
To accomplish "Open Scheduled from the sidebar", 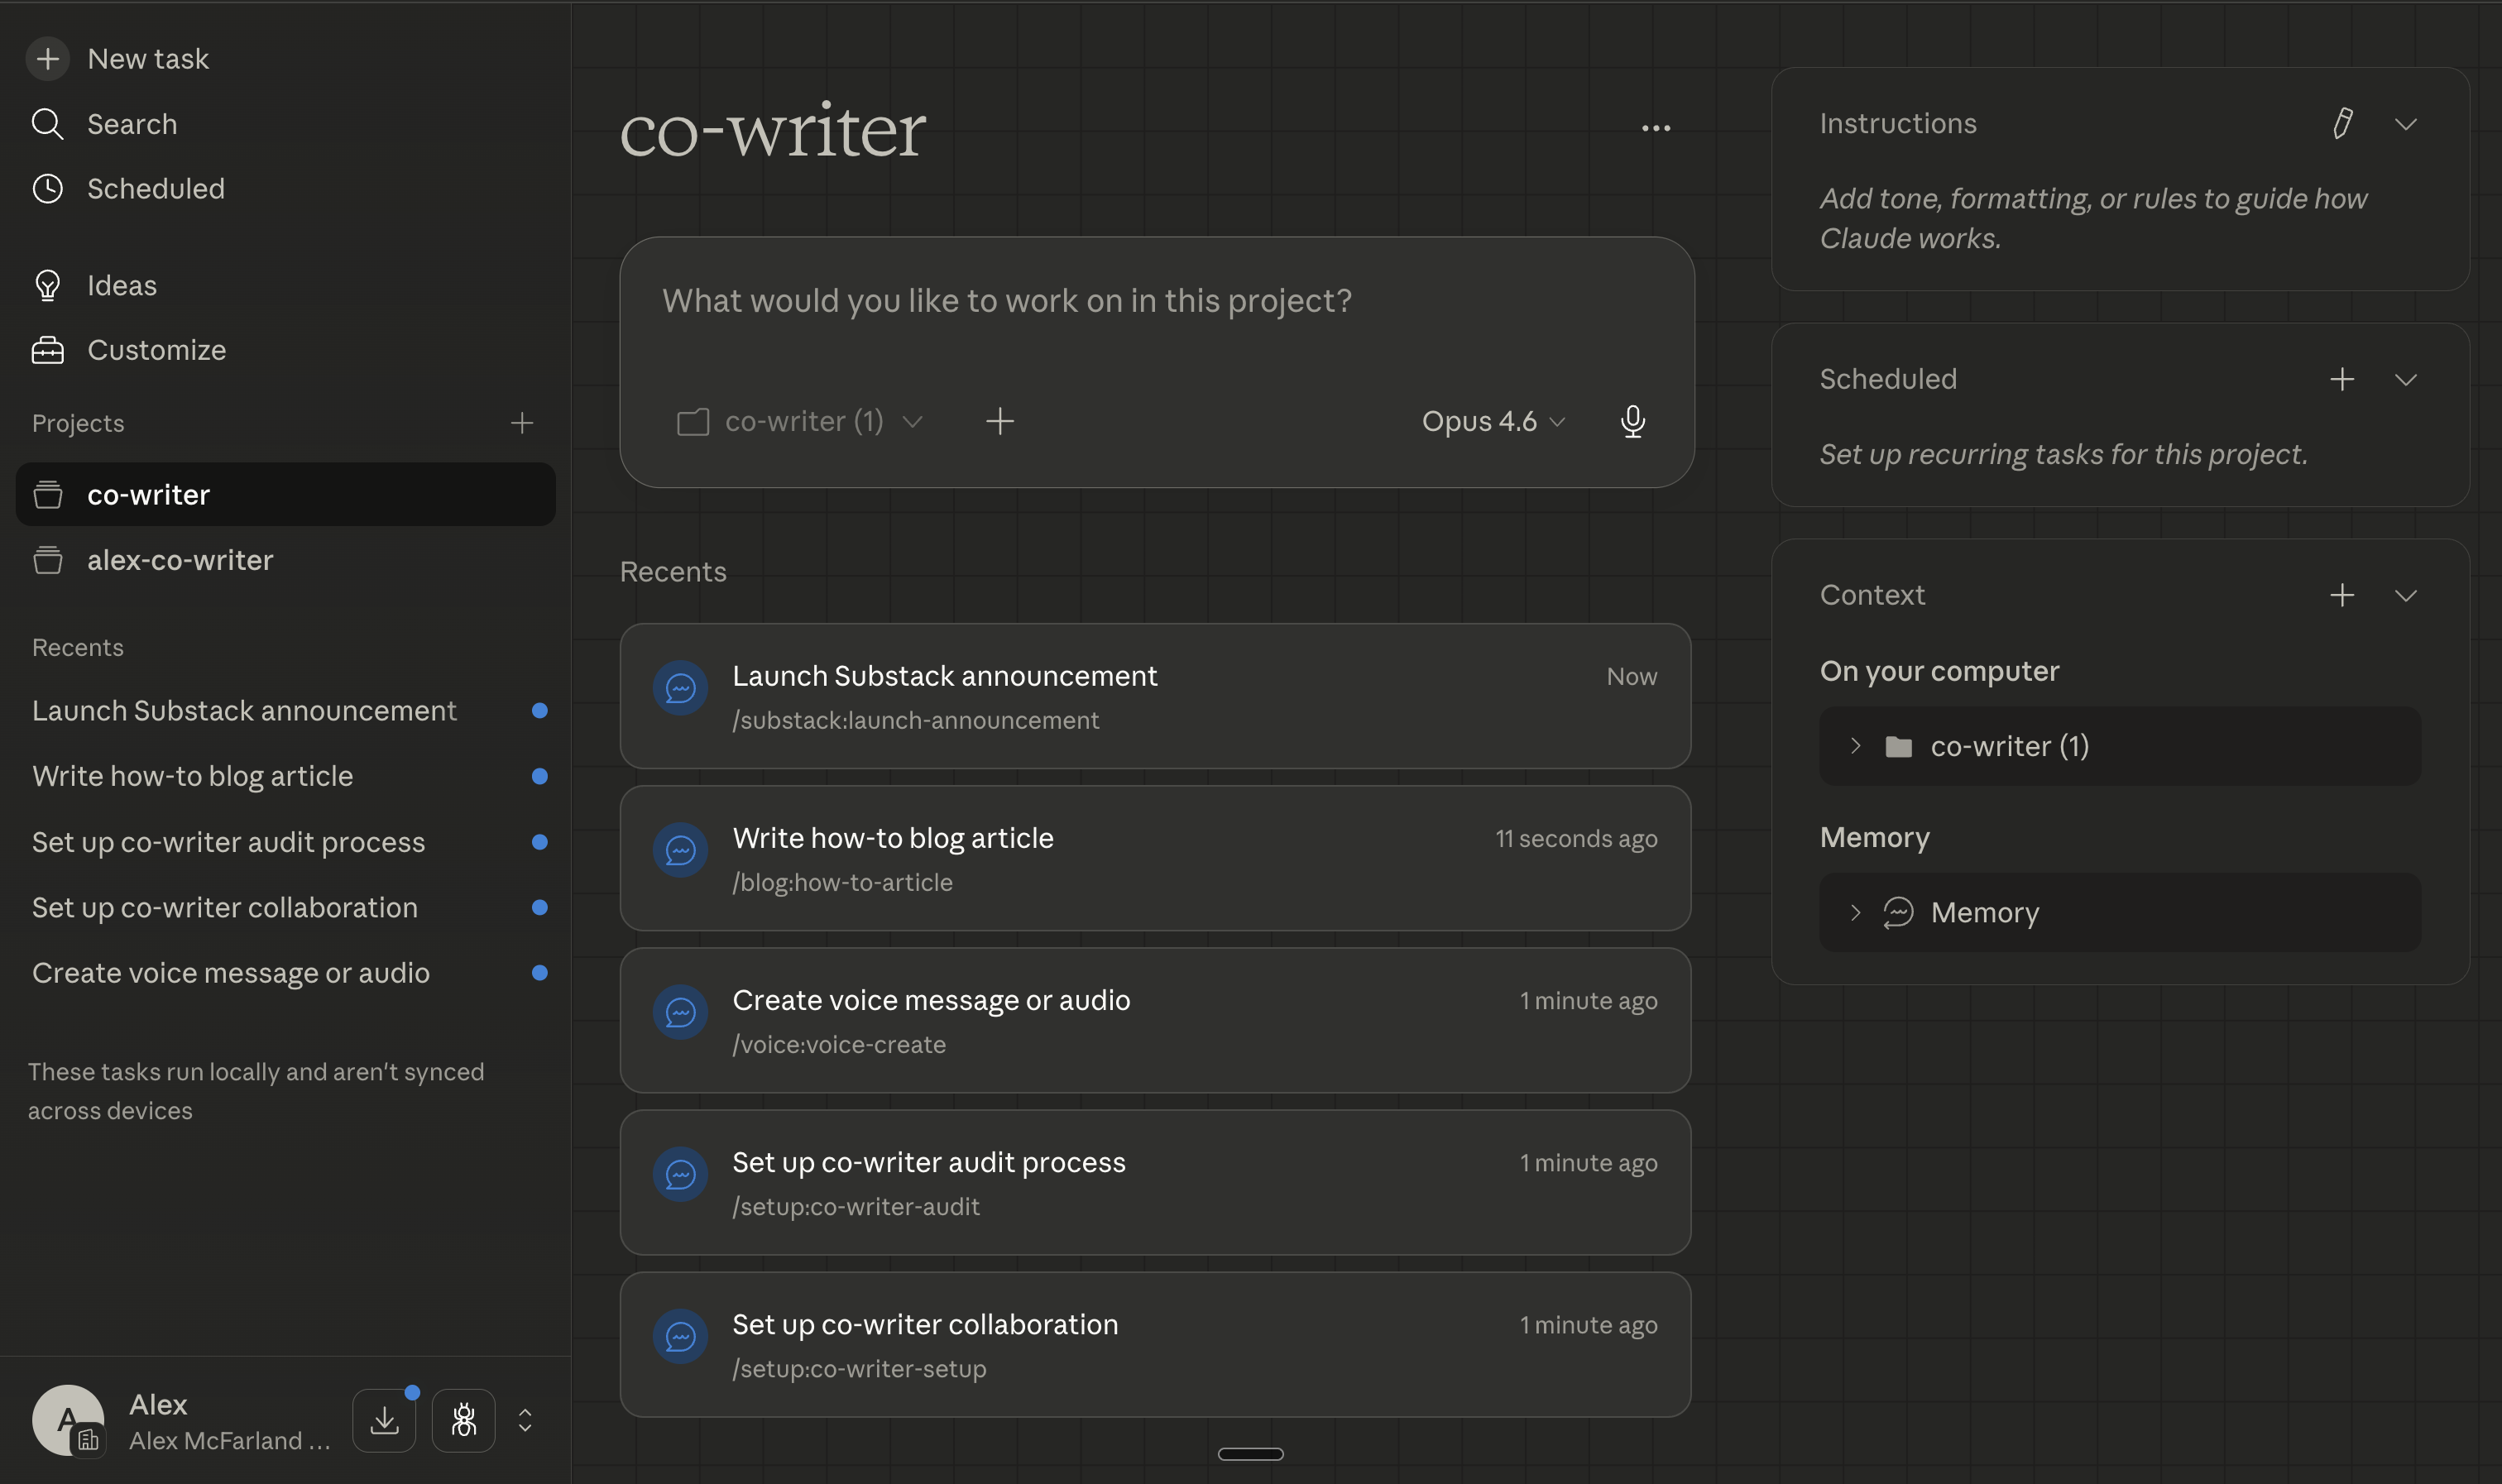I will coord(156,188).
